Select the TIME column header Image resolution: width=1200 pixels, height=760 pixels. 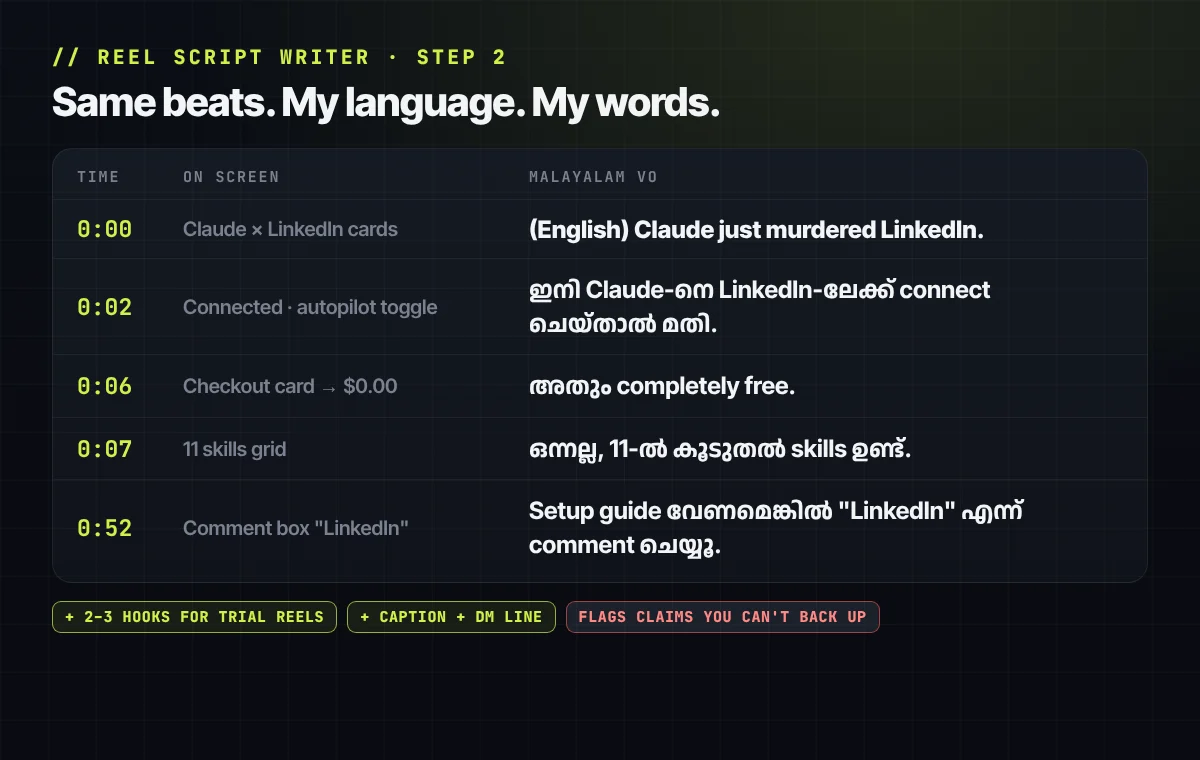click(98, 177)
